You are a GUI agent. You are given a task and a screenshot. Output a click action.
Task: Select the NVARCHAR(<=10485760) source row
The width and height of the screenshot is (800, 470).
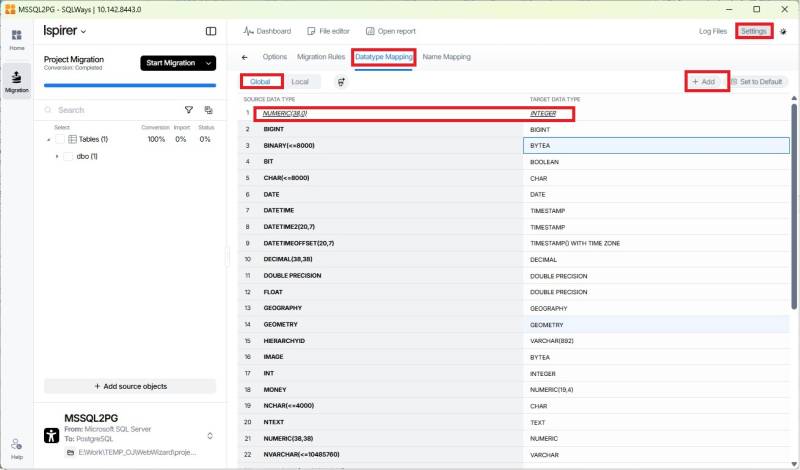point(381,454)
